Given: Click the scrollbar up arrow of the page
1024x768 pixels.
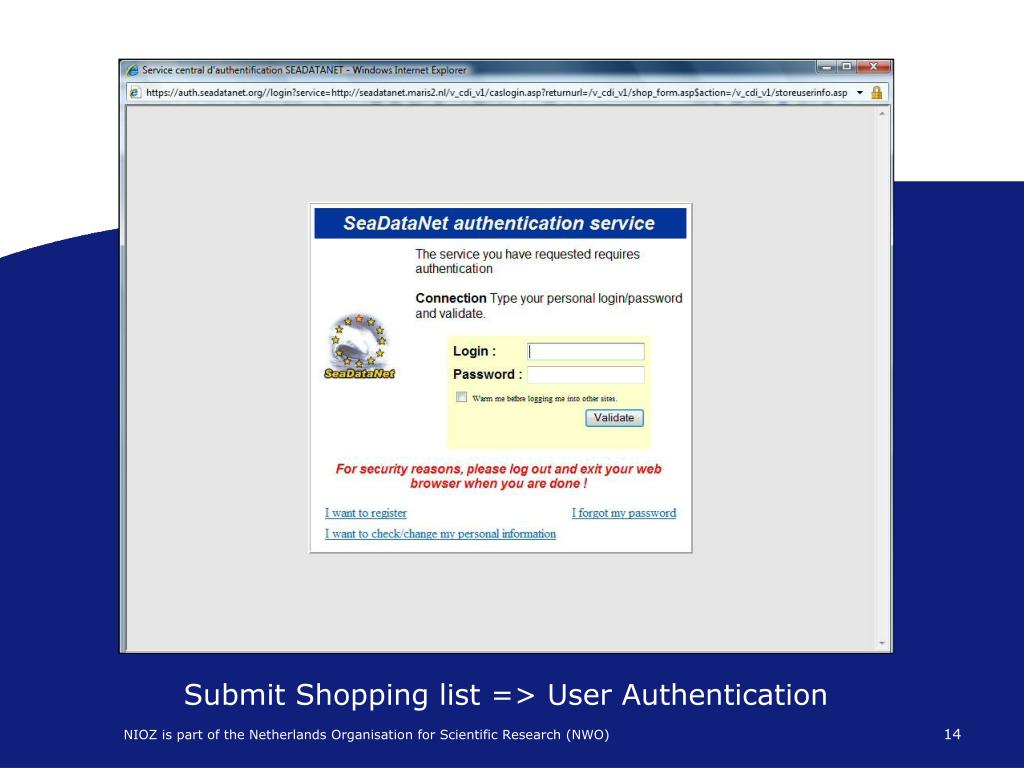Looking at the screenshot, I should [882, 114].
